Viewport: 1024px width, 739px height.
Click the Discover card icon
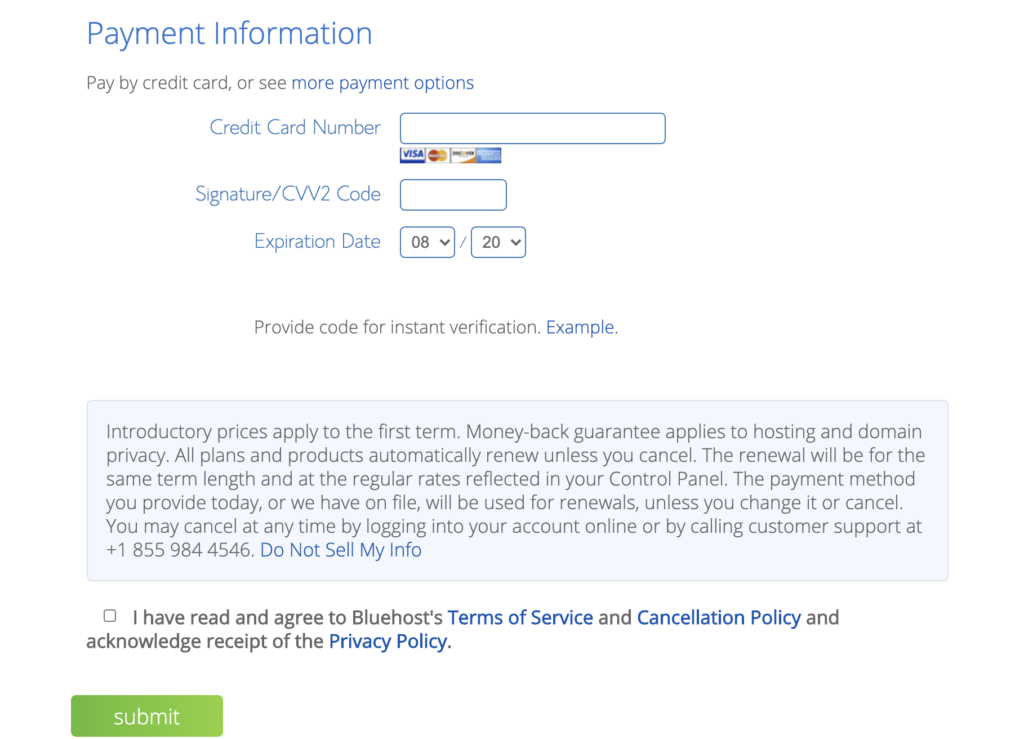point(463,155)
